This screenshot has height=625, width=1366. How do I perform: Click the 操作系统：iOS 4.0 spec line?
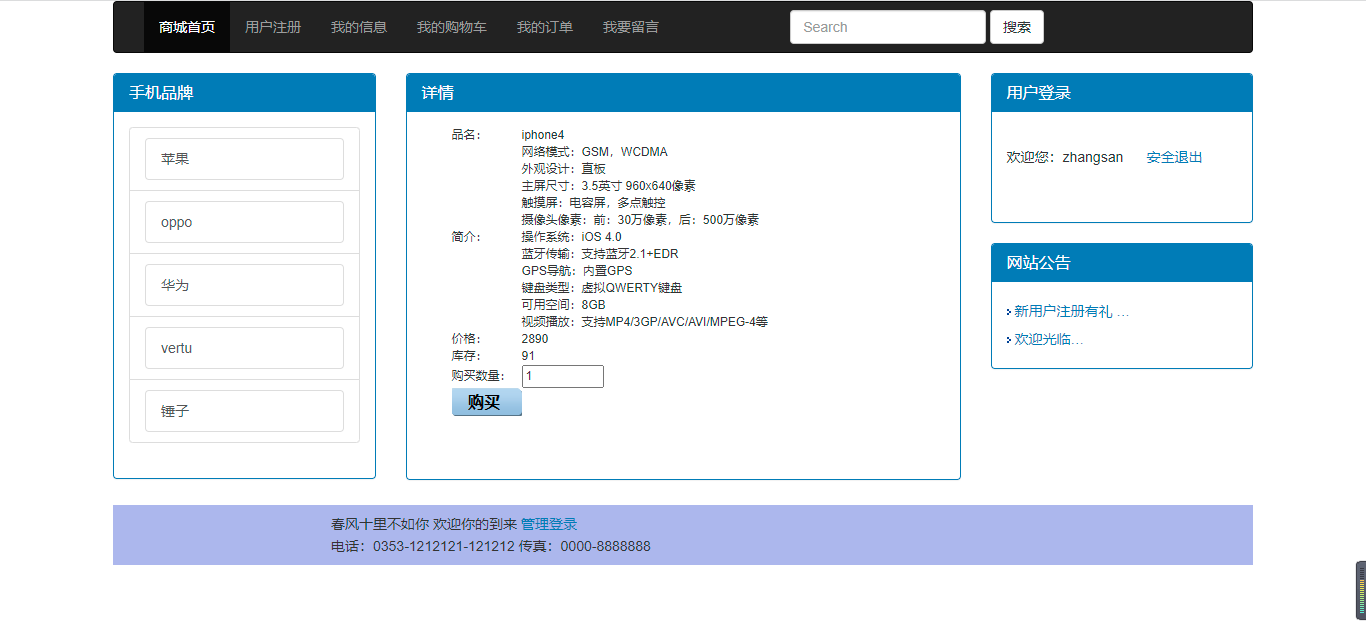[571, 237]
